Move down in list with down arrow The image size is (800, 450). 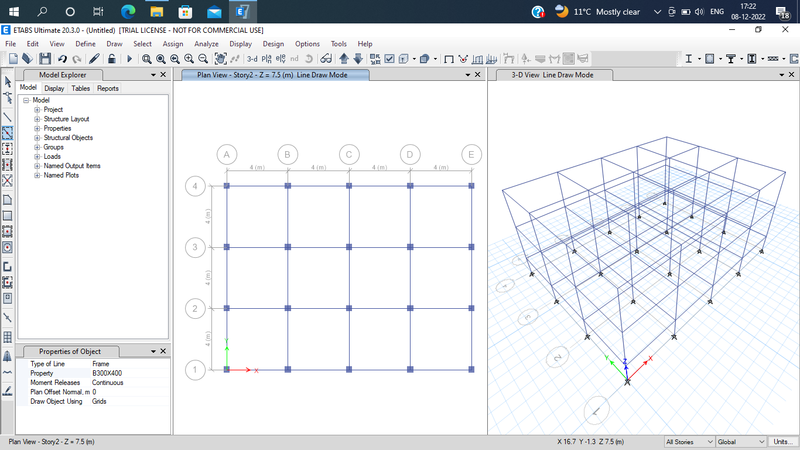[x=358, y=59]
